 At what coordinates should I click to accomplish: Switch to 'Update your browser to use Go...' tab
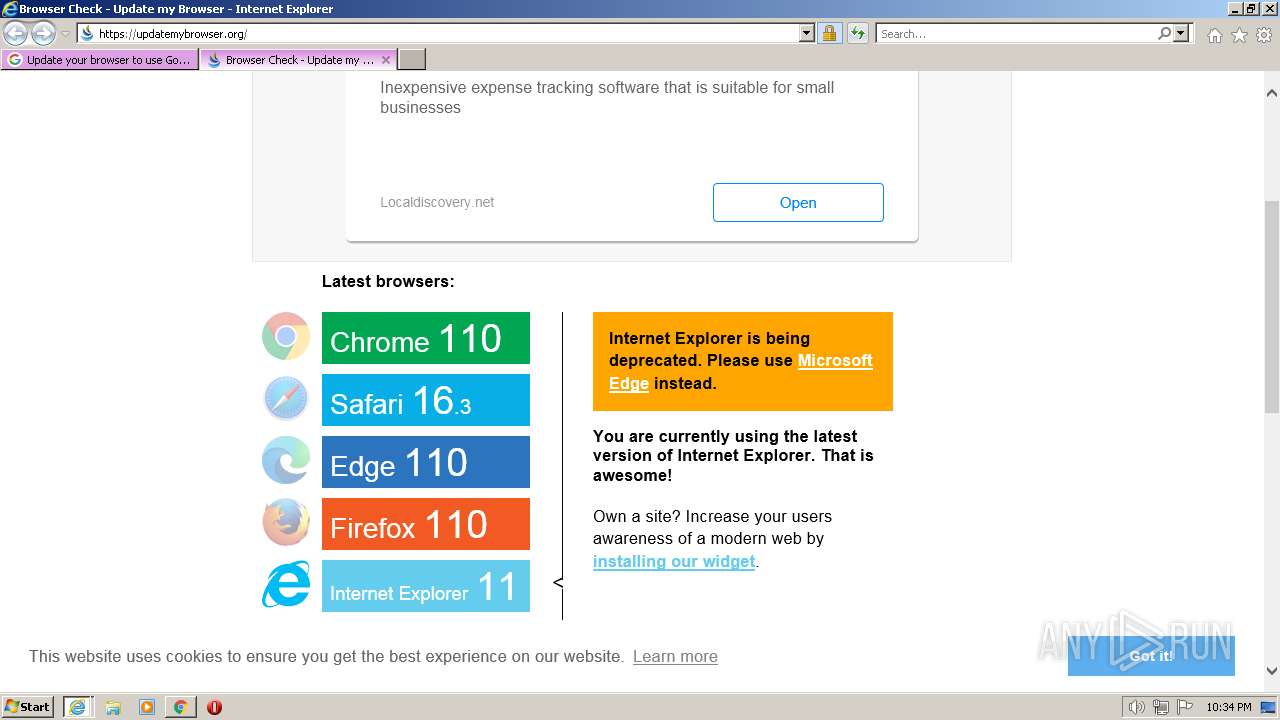100,60
